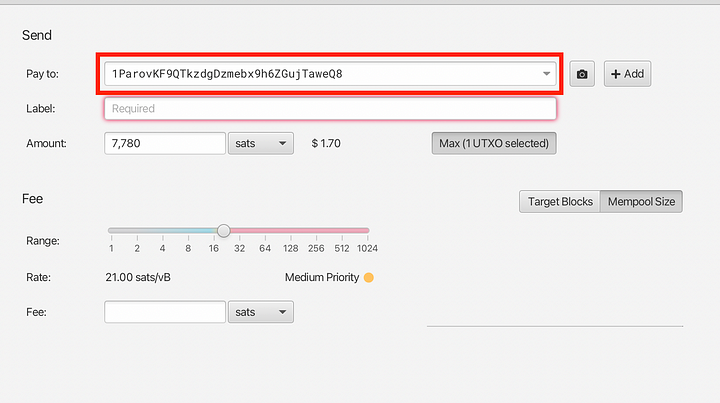Click the 21.00 sats/vB rate text
Screen dimensions: 720x403
click(138, 277)
